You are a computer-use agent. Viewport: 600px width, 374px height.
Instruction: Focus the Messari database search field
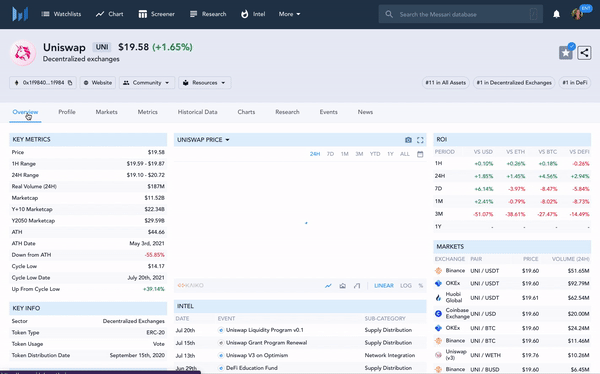point(461,14)
